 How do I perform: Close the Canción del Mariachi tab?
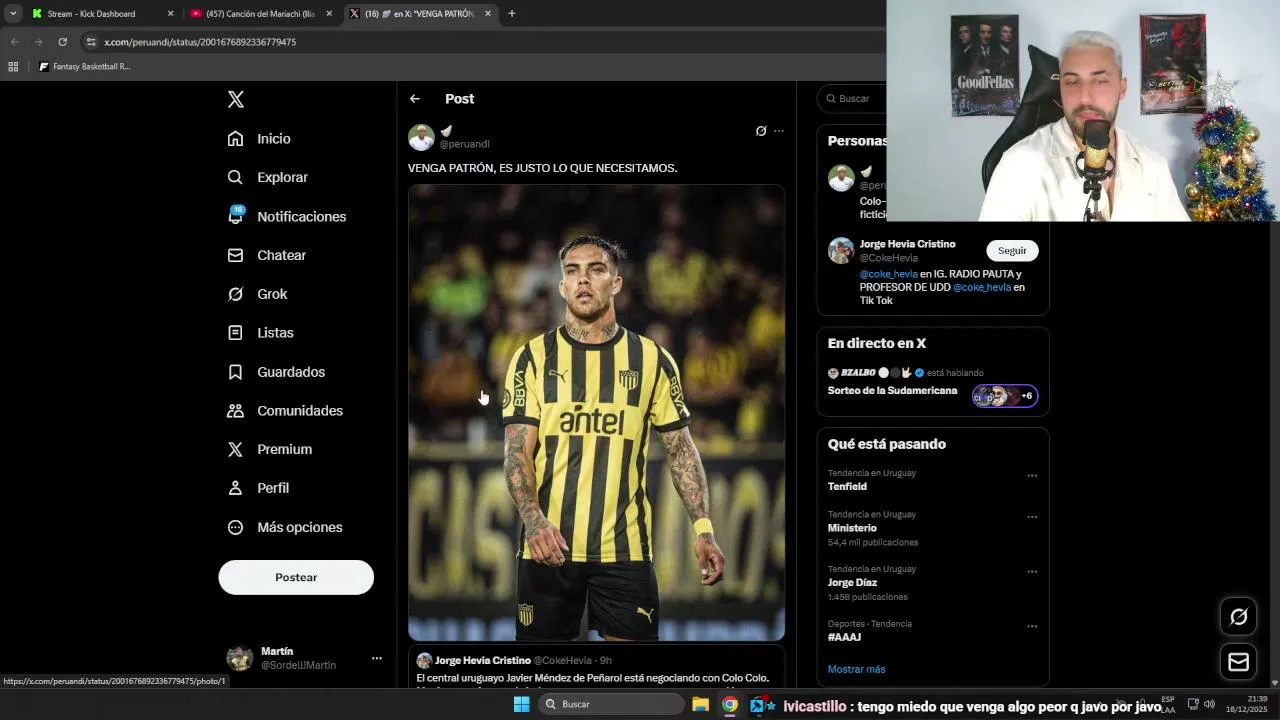[329, 14]
